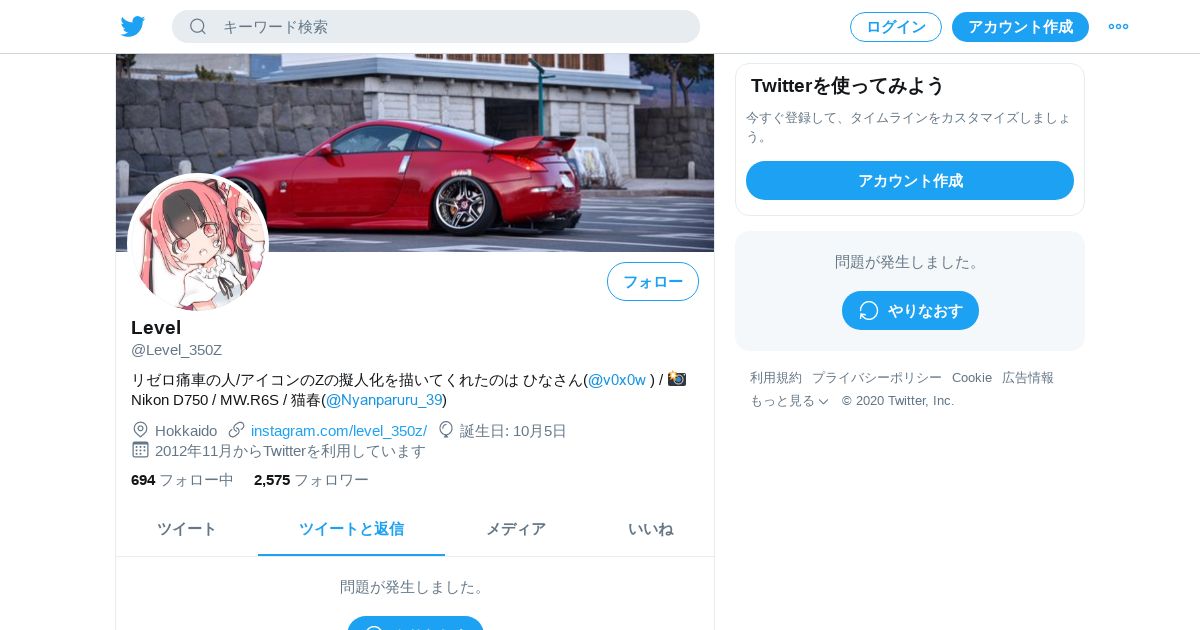Image resolution: width=1200 pixels, height=630 pixels.
Task: Click the Twitter bird logo
Action: 133,27
